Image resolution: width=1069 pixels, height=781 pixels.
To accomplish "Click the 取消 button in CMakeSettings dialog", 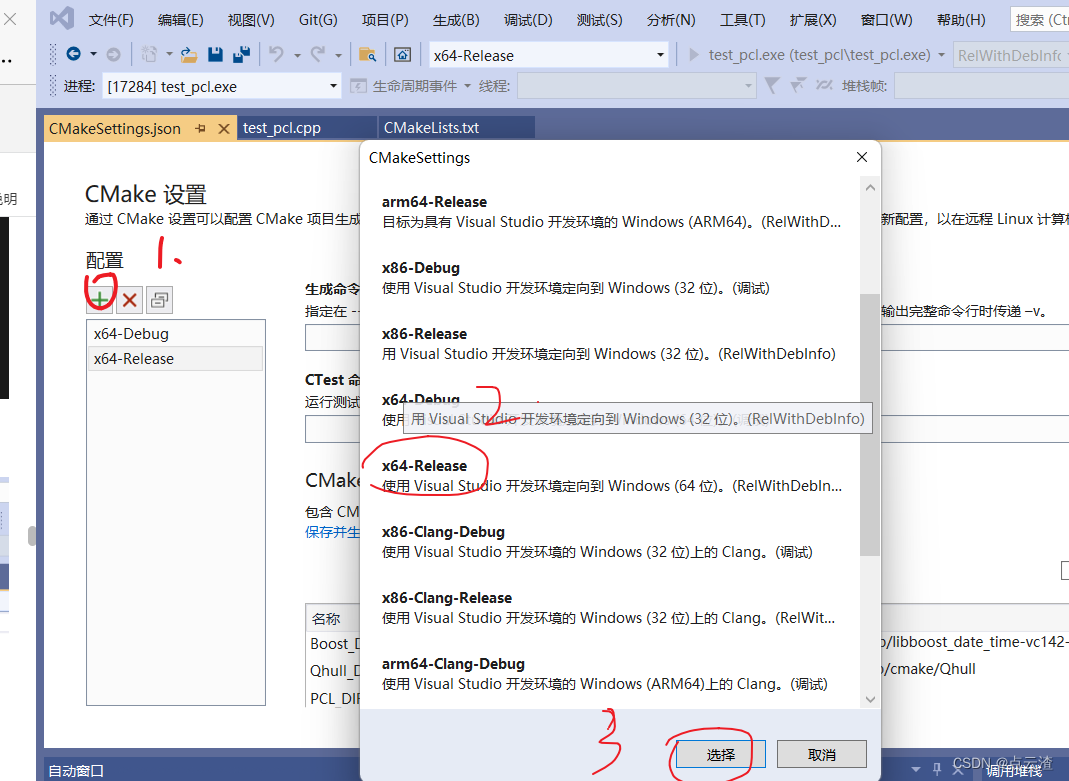I will pyautogui.click(x=822, y=754).
